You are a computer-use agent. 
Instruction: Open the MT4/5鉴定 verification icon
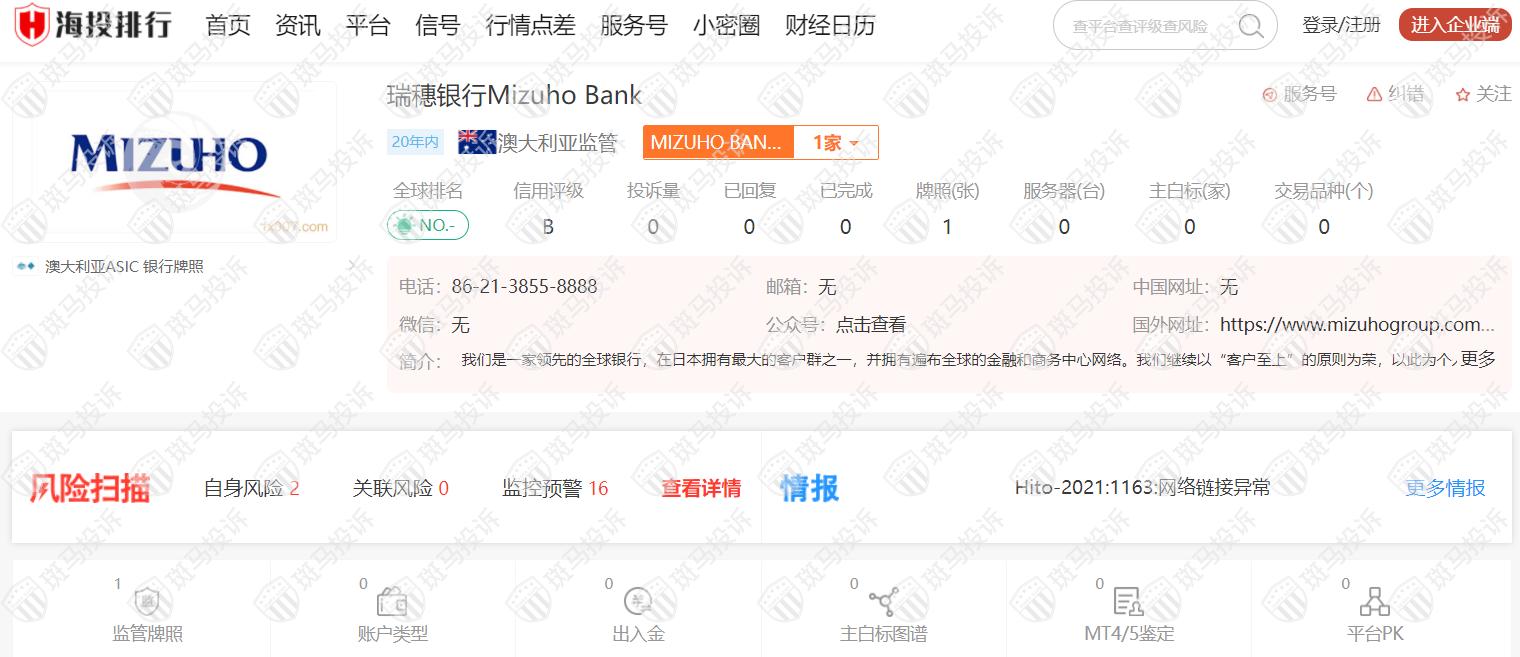pyautogui.click(x=1128, y=602)
